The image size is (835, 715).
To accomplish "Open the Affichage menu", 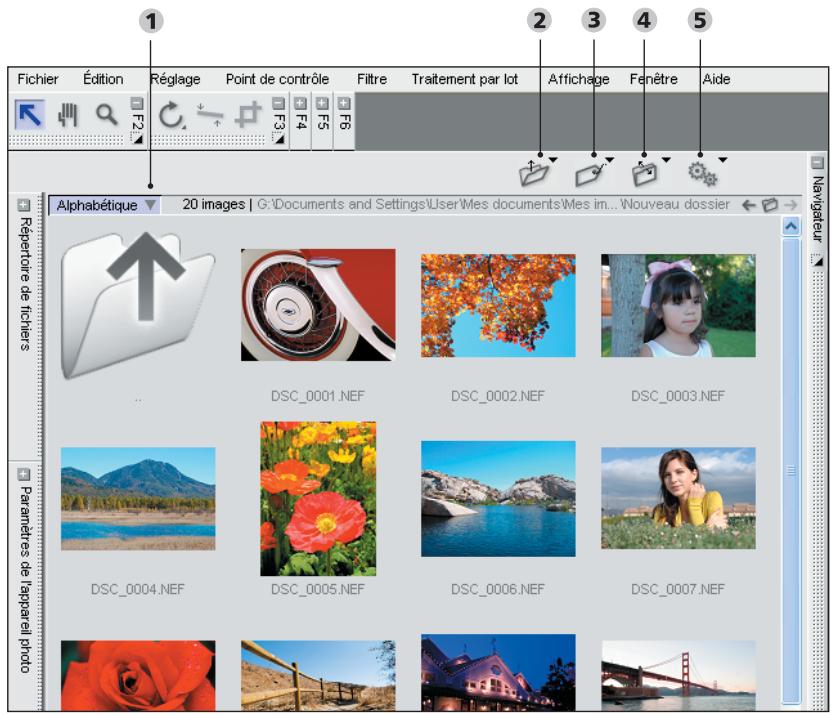I will pos(579,79).
